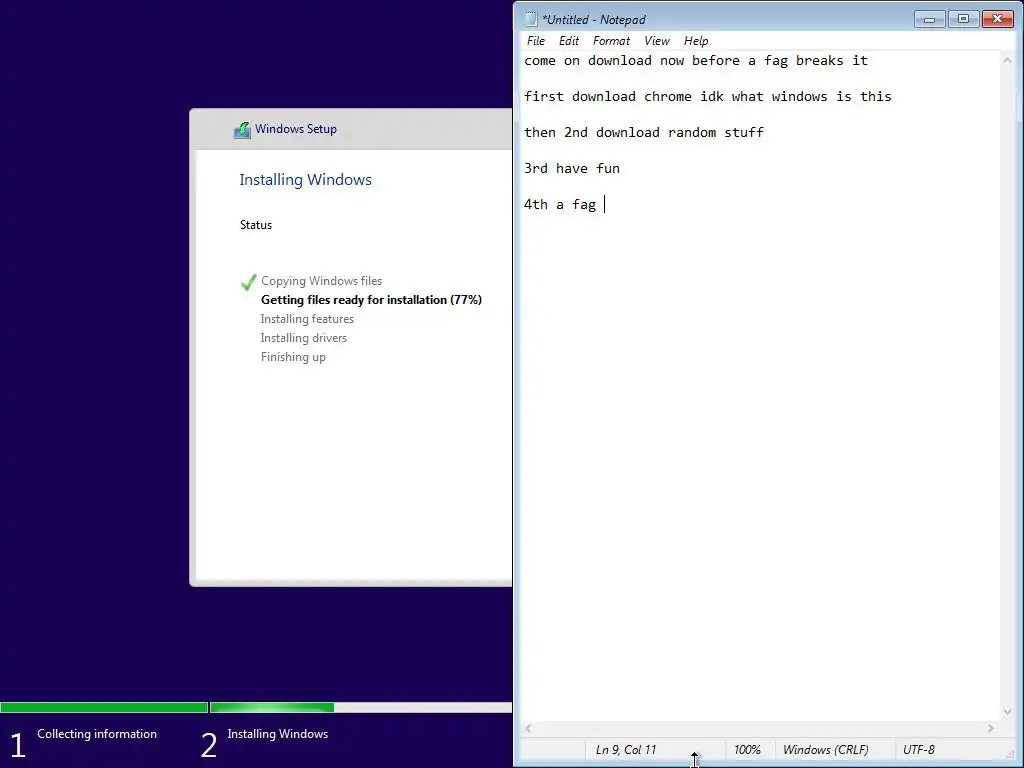Click the 'Status' label in Windows Setup
The height and width of the screenshot is (768, 1024).
[x=255, y=225]
